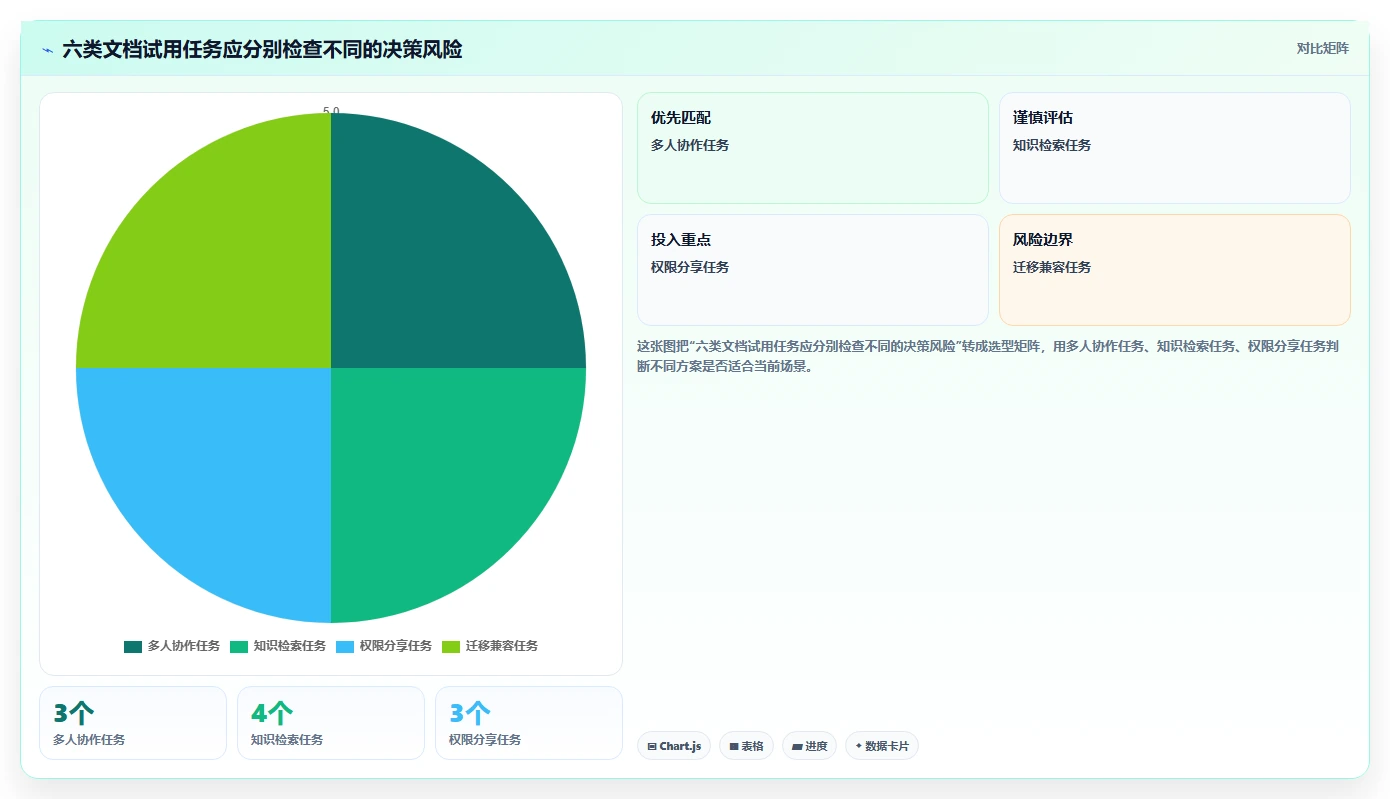The image size is (1390, 799).
Task: Click 多人协作任务 text in 优先匹配 card
Action: click(690, 145)
